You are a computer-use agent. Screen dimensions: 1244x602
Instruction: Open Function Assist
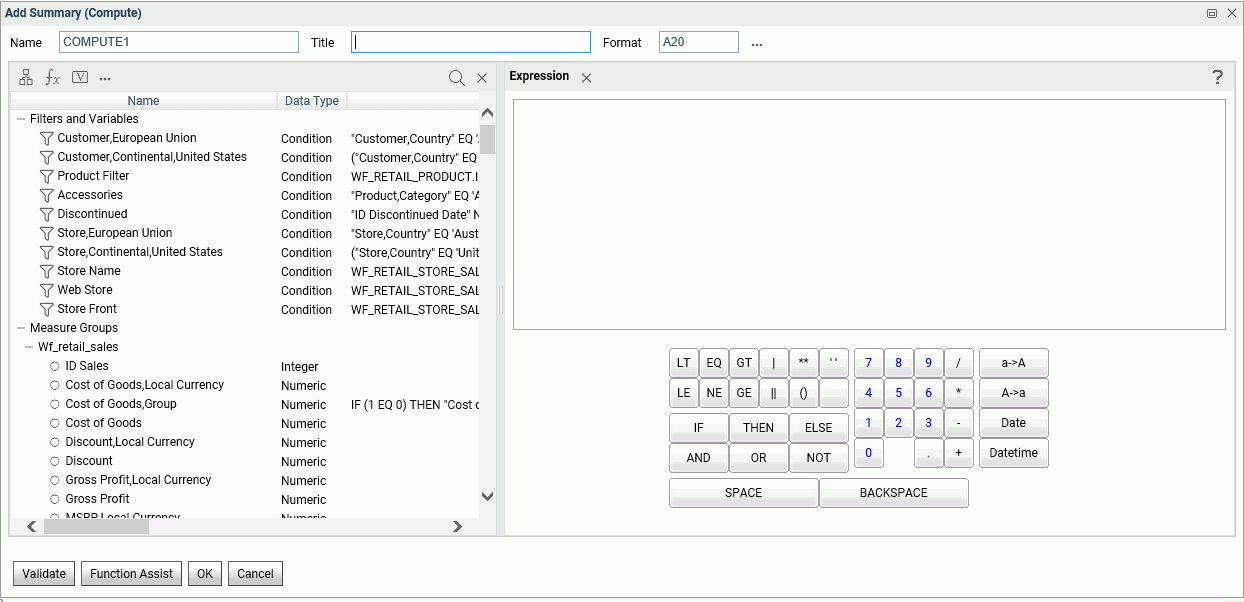point(132,574)
